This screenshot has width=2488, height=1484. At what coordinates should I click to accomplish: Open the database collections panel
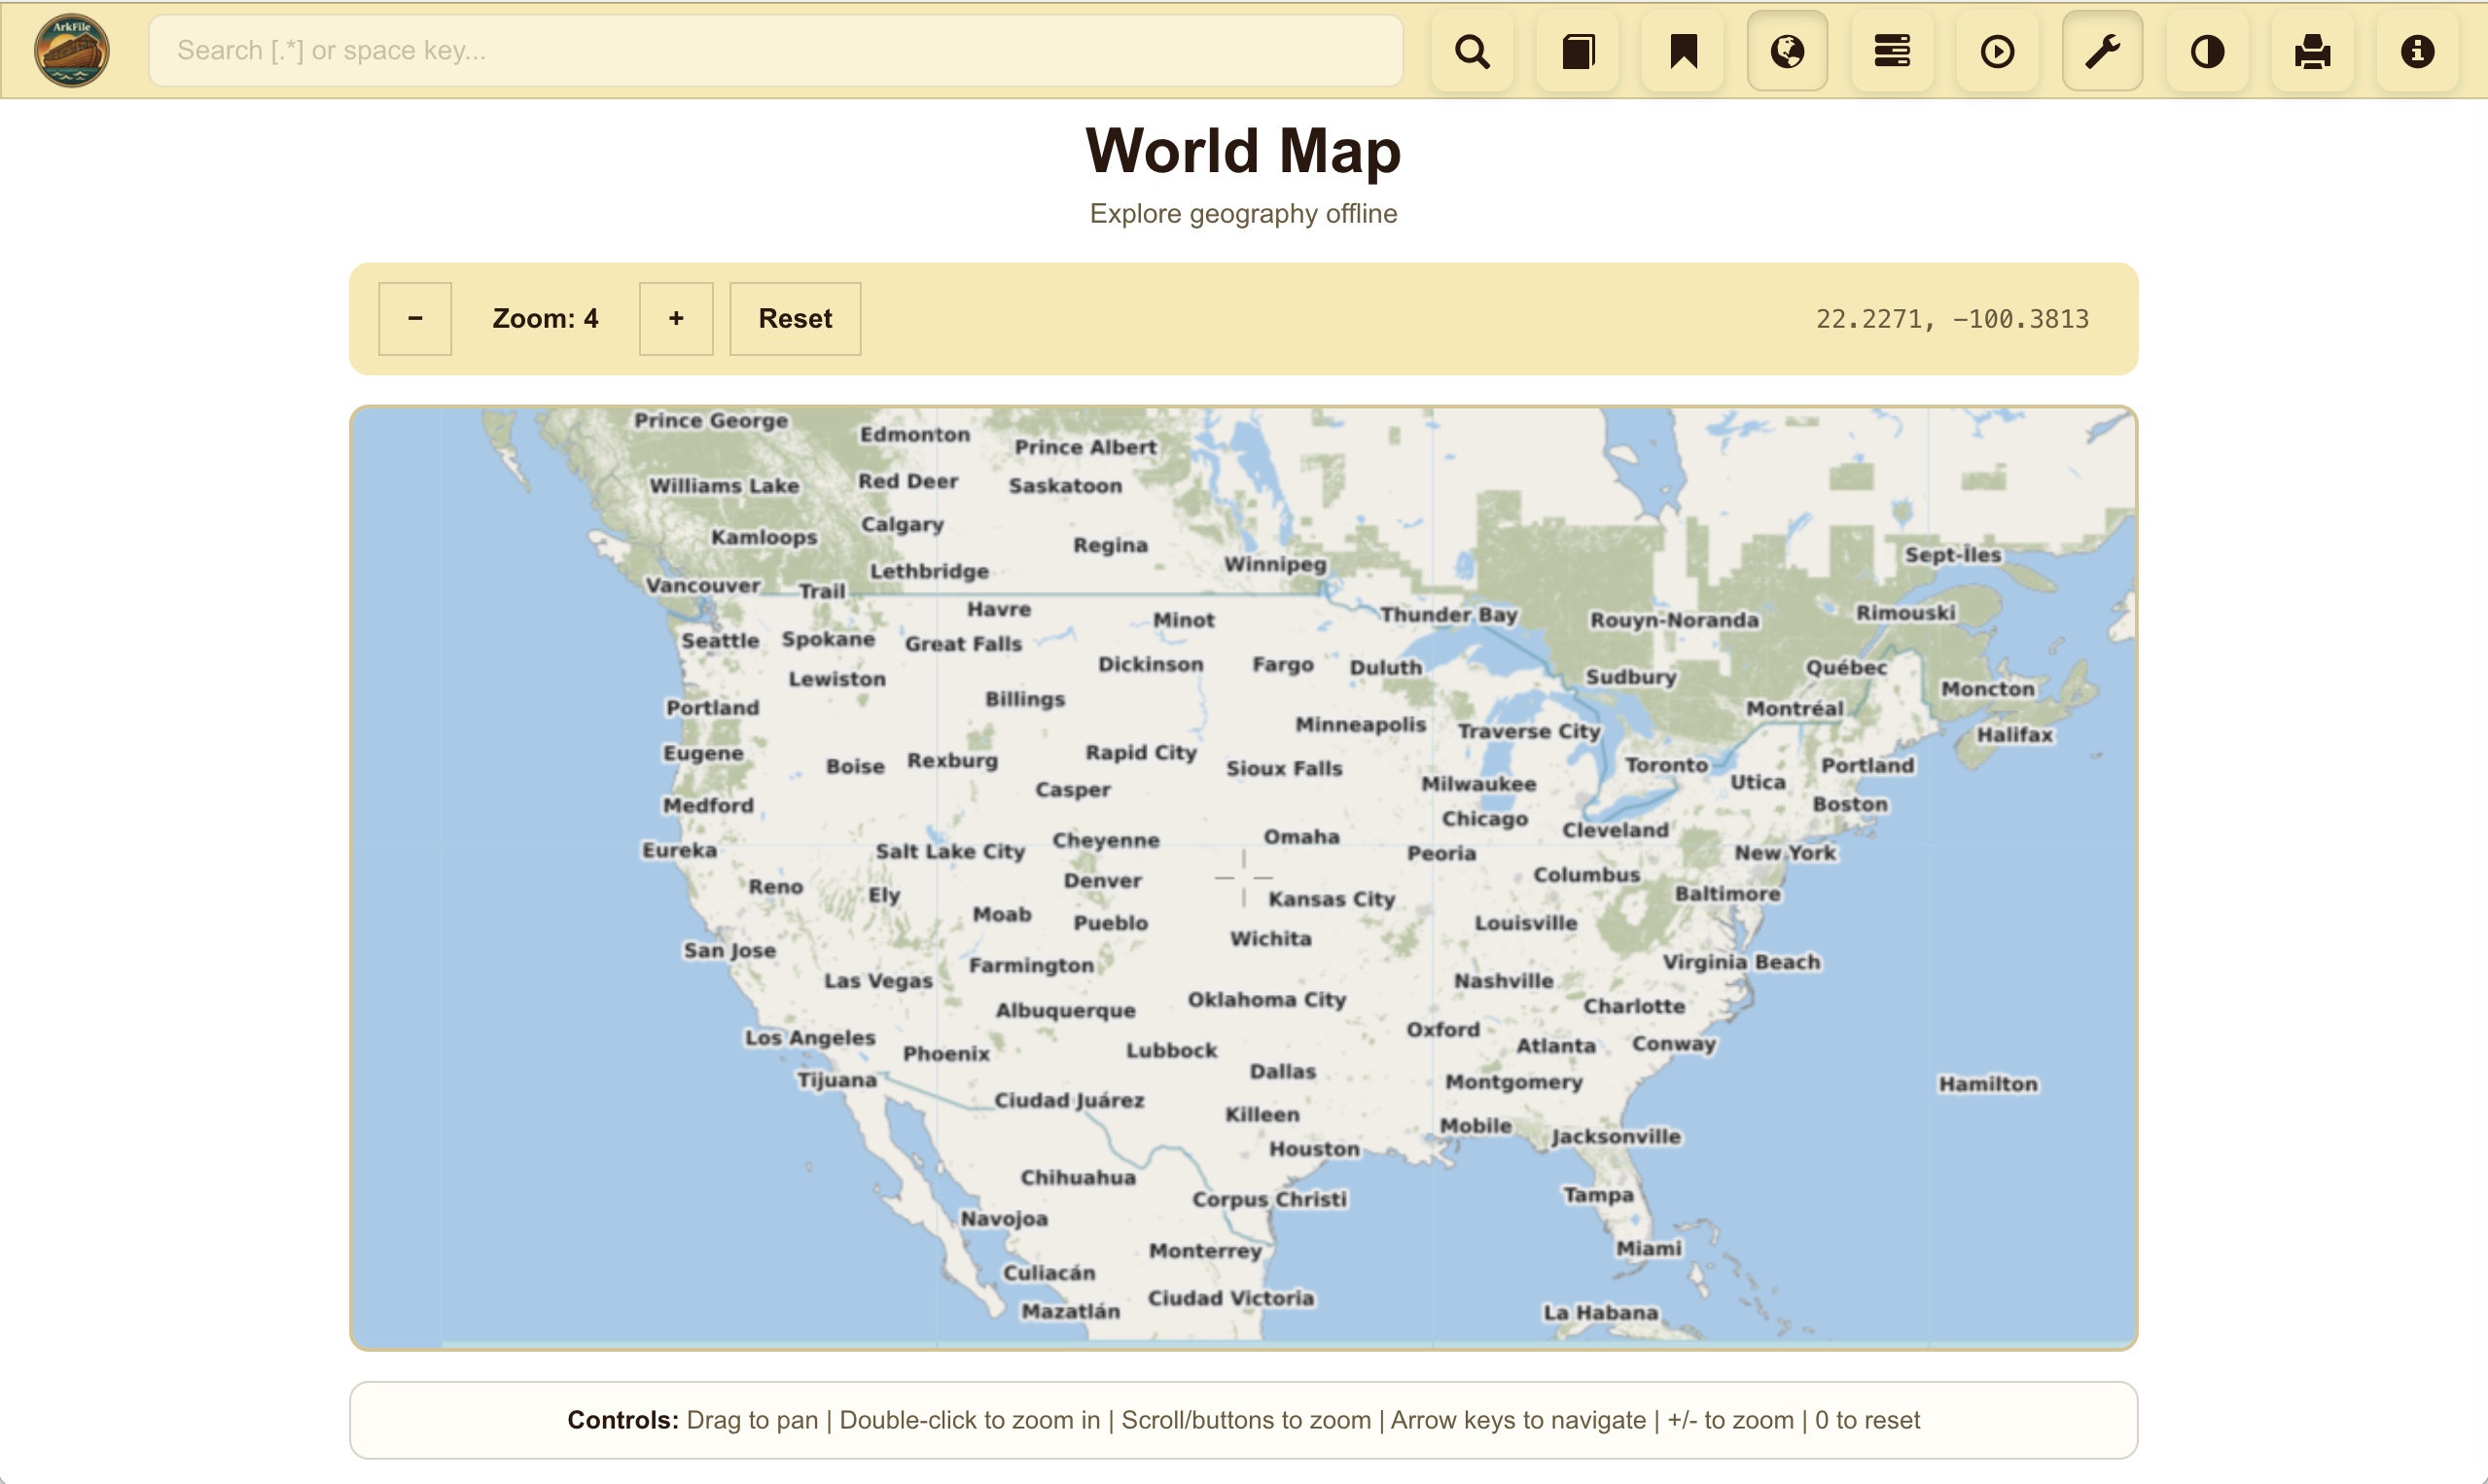coord(1893,50)
